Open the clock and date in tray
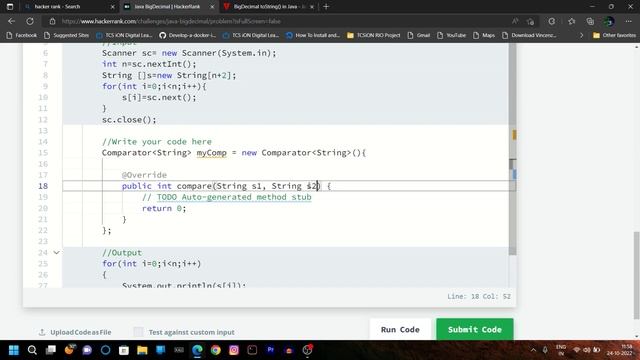The width and height of the screenshot is (640, 360). 620,350
